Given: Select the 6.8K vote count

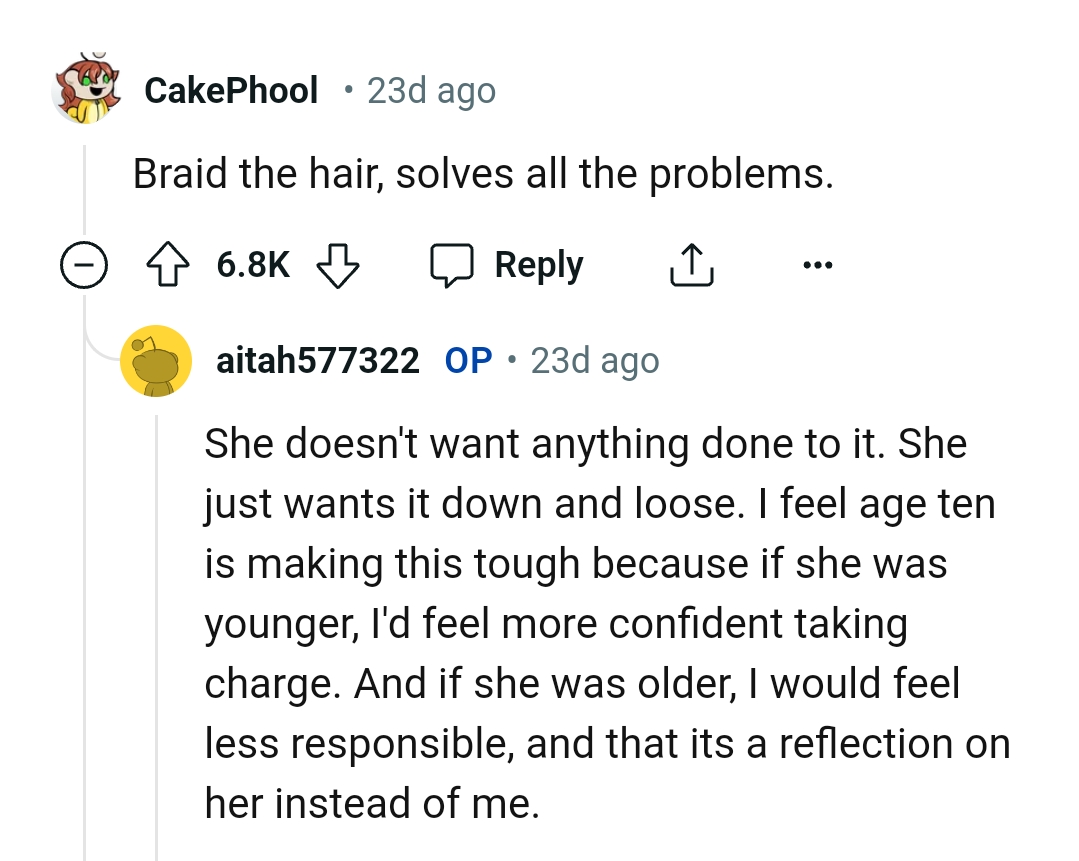Looking at the screenshot, I should 252,264.
